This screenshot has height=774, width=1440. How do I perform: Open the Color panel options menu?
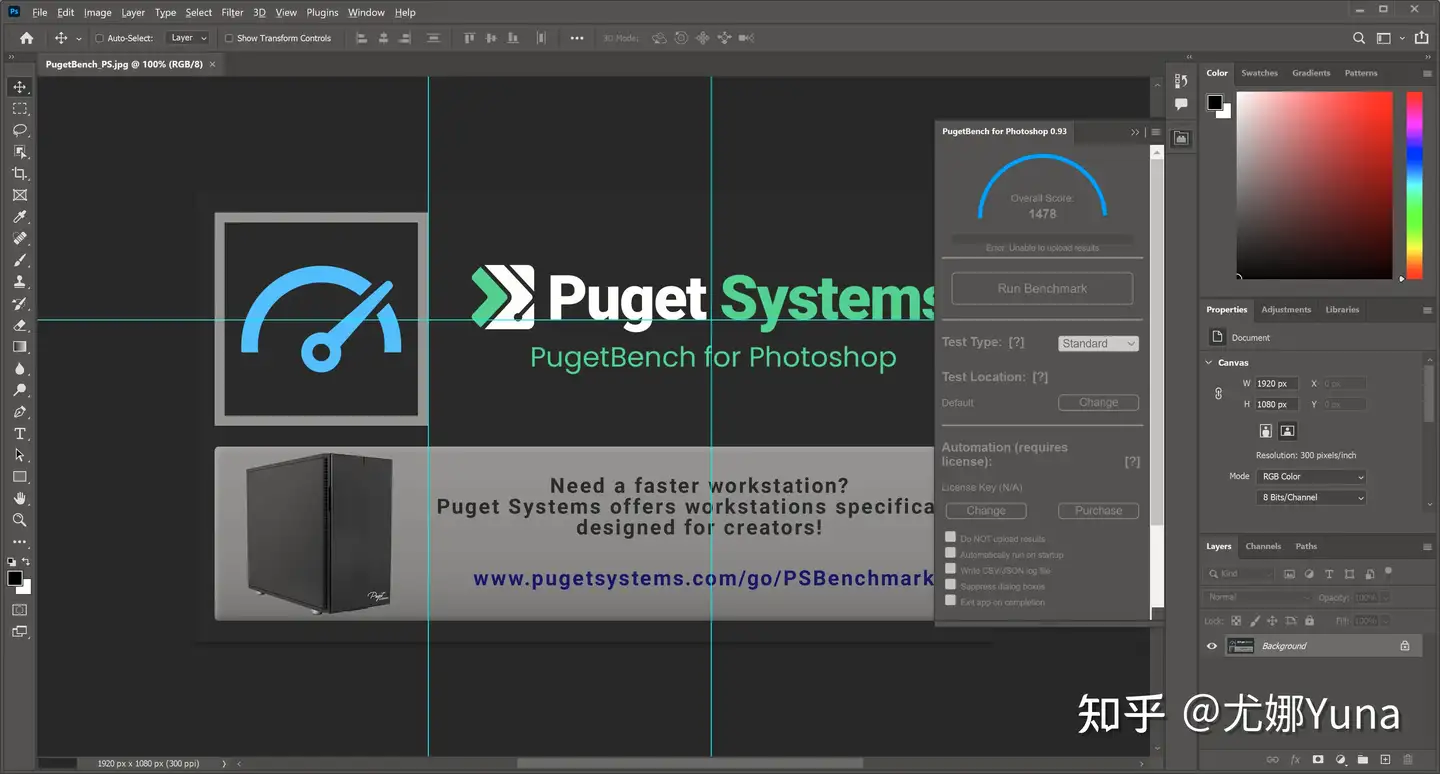pos(1427,73)
